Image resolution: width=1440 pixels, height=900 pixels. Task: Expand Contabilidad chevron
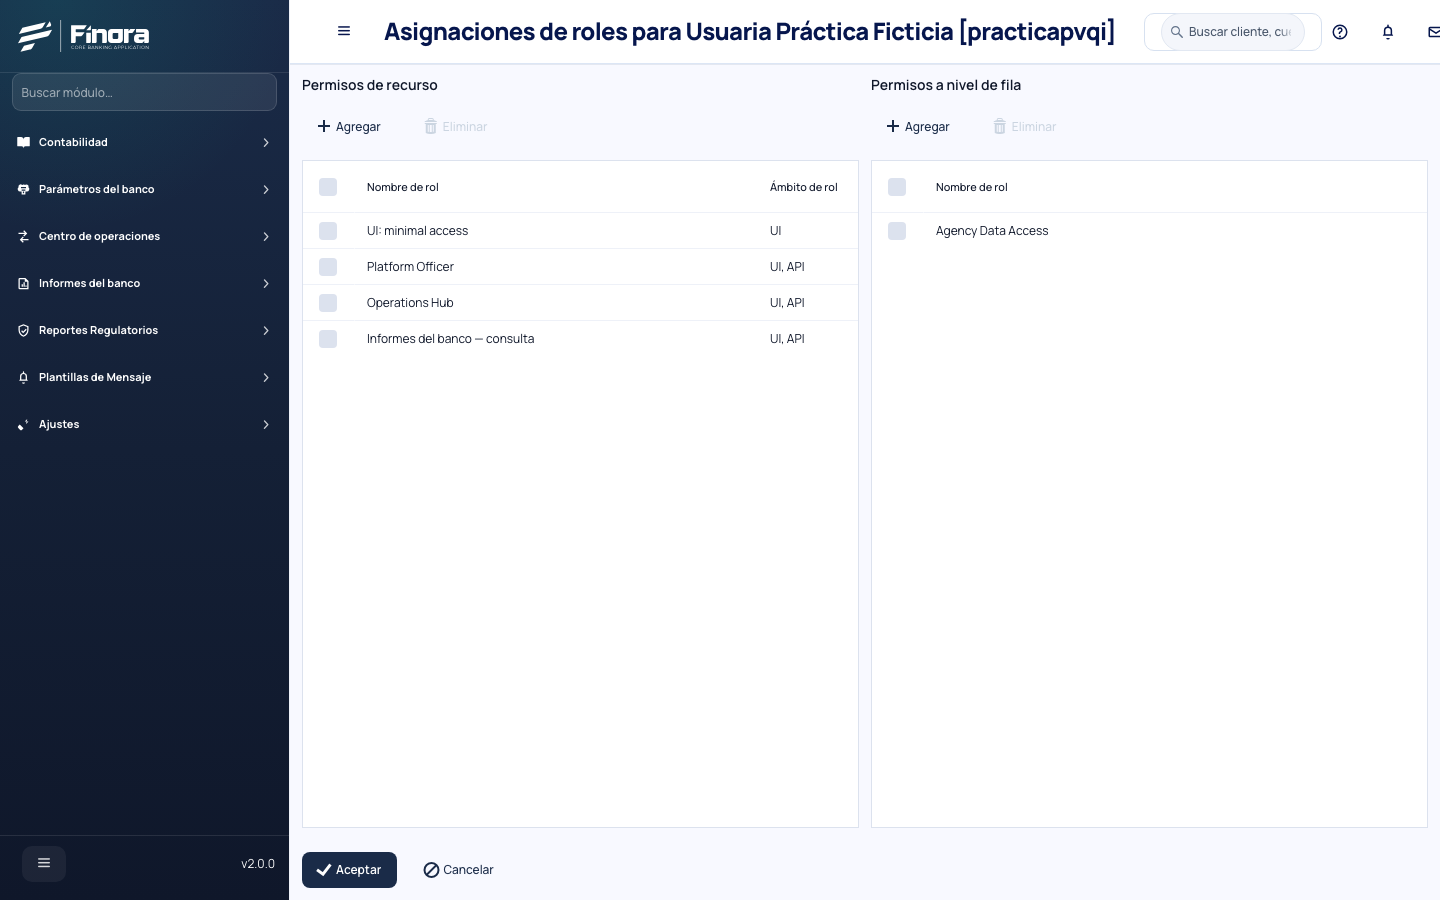coord(266,142)
